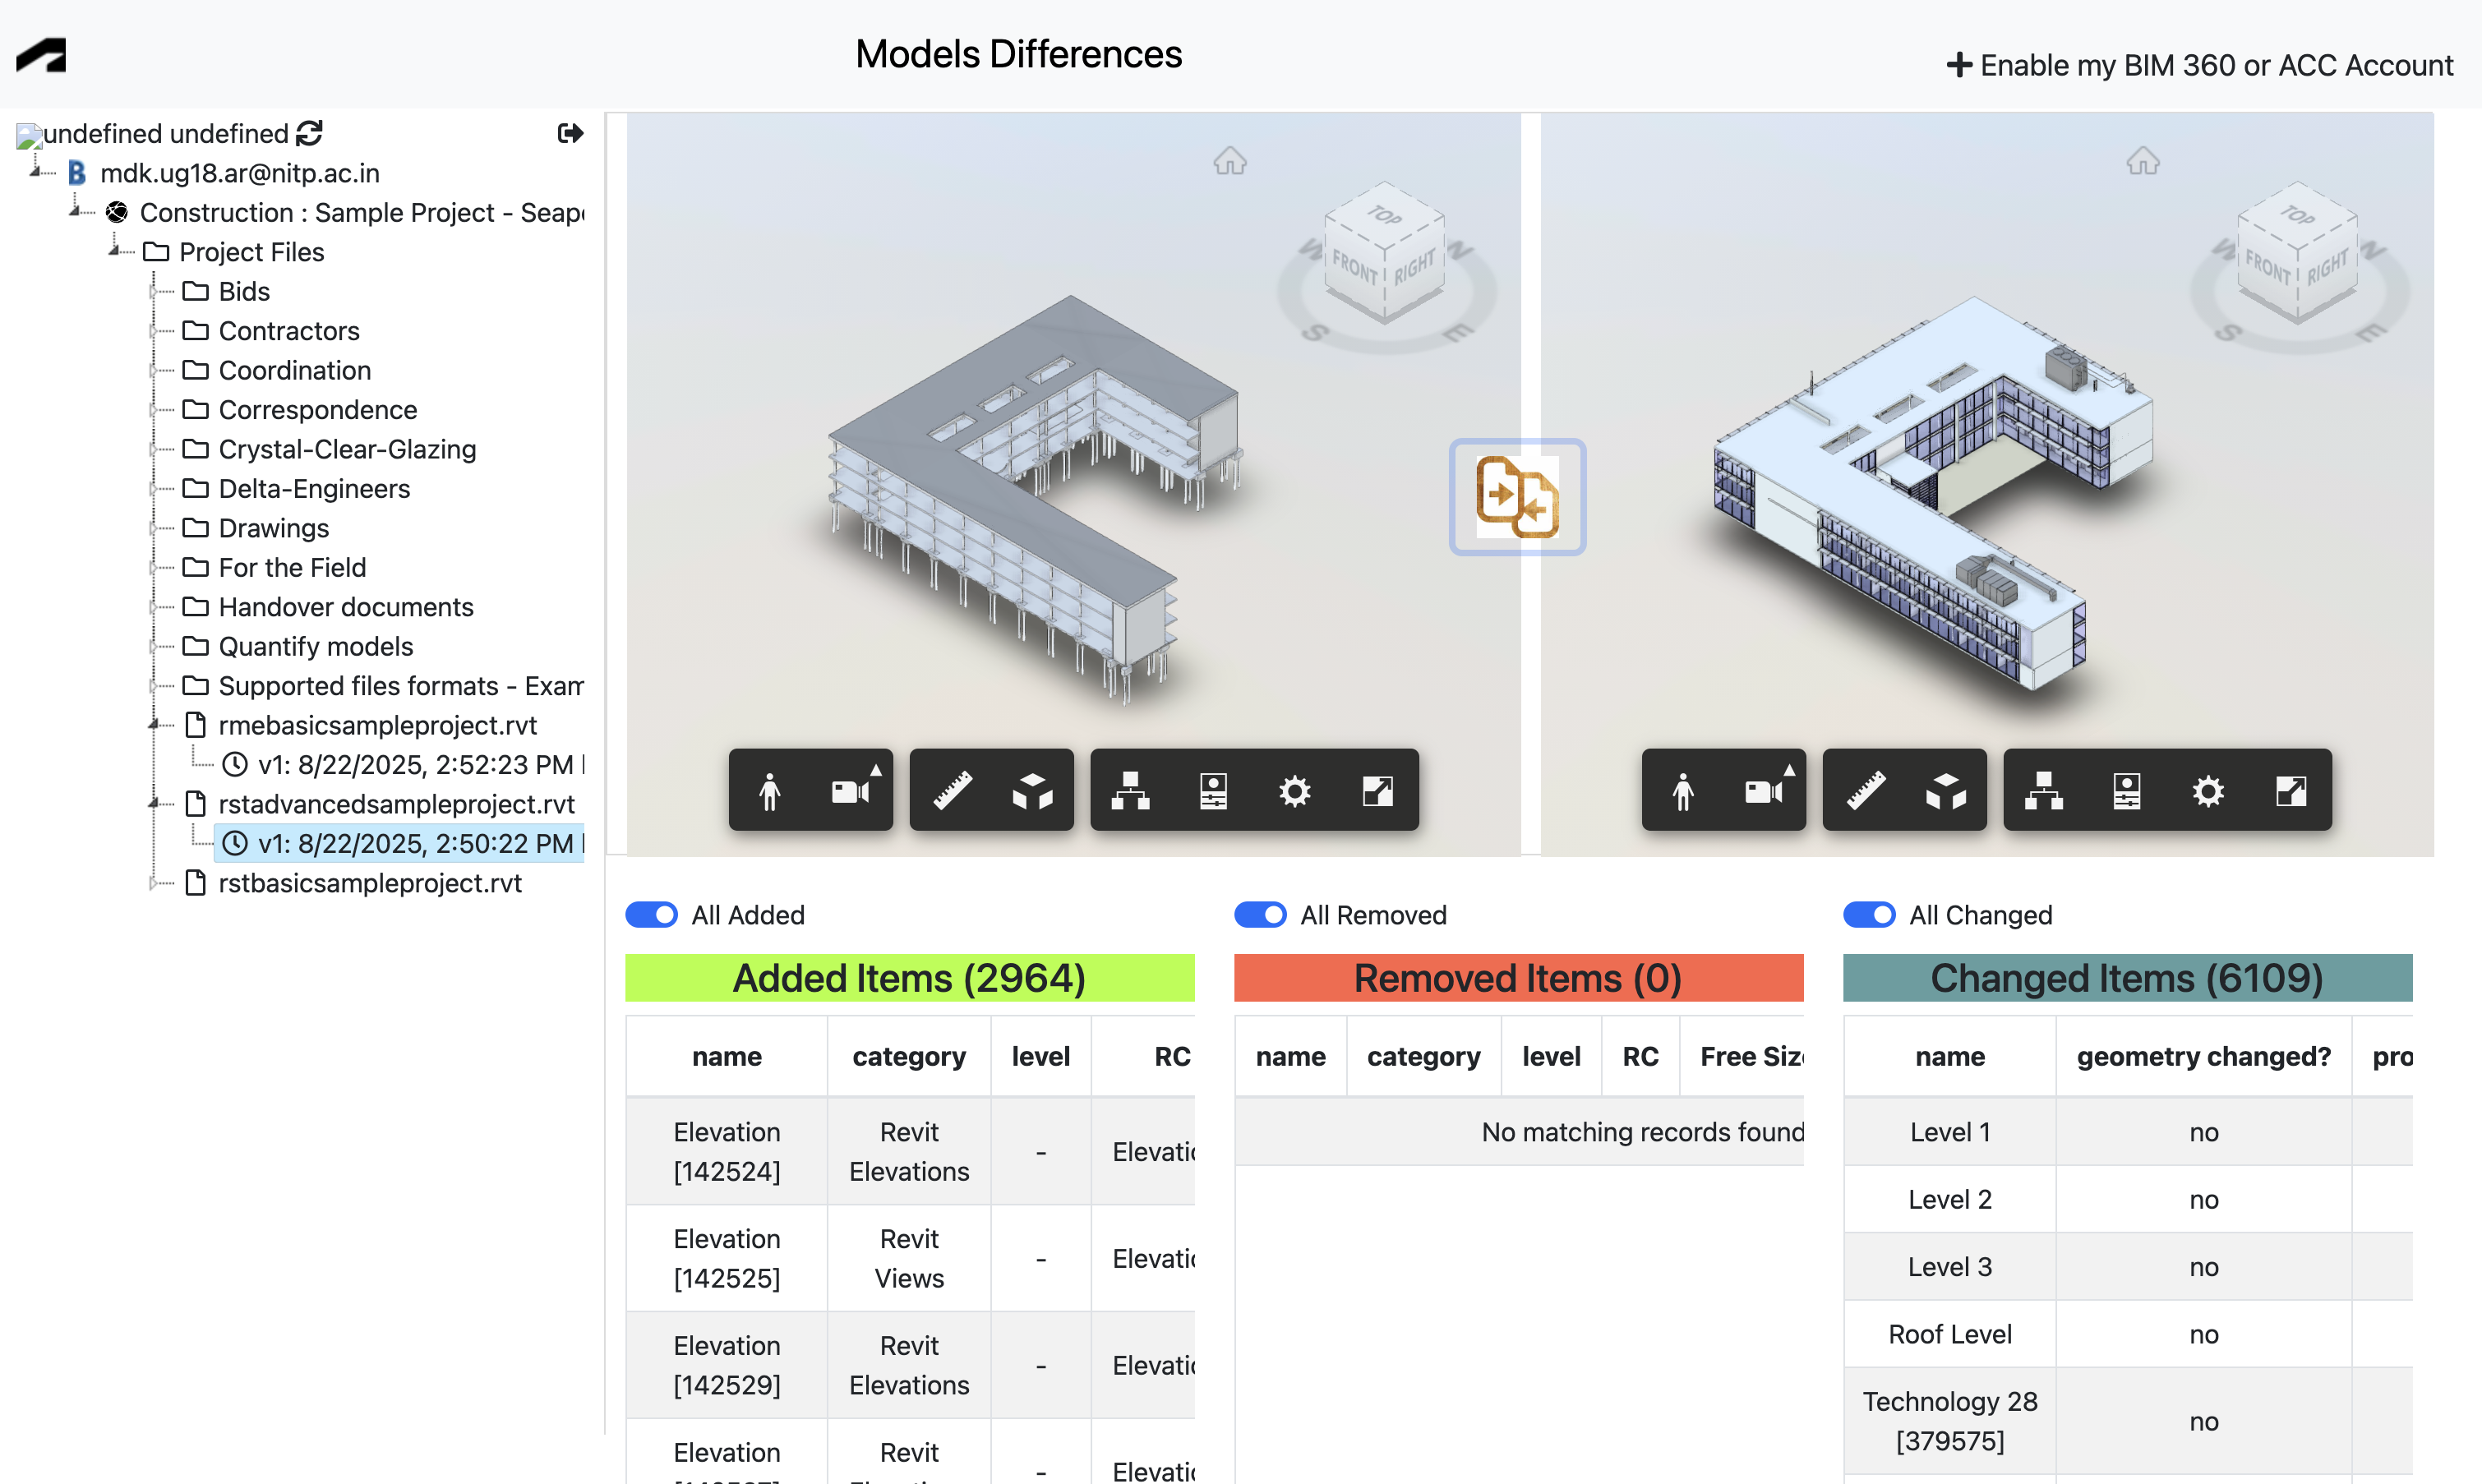The image size is (2482, 1484).
Task: Toggle the All Removed switch
Action: (x=1260, y=915)
